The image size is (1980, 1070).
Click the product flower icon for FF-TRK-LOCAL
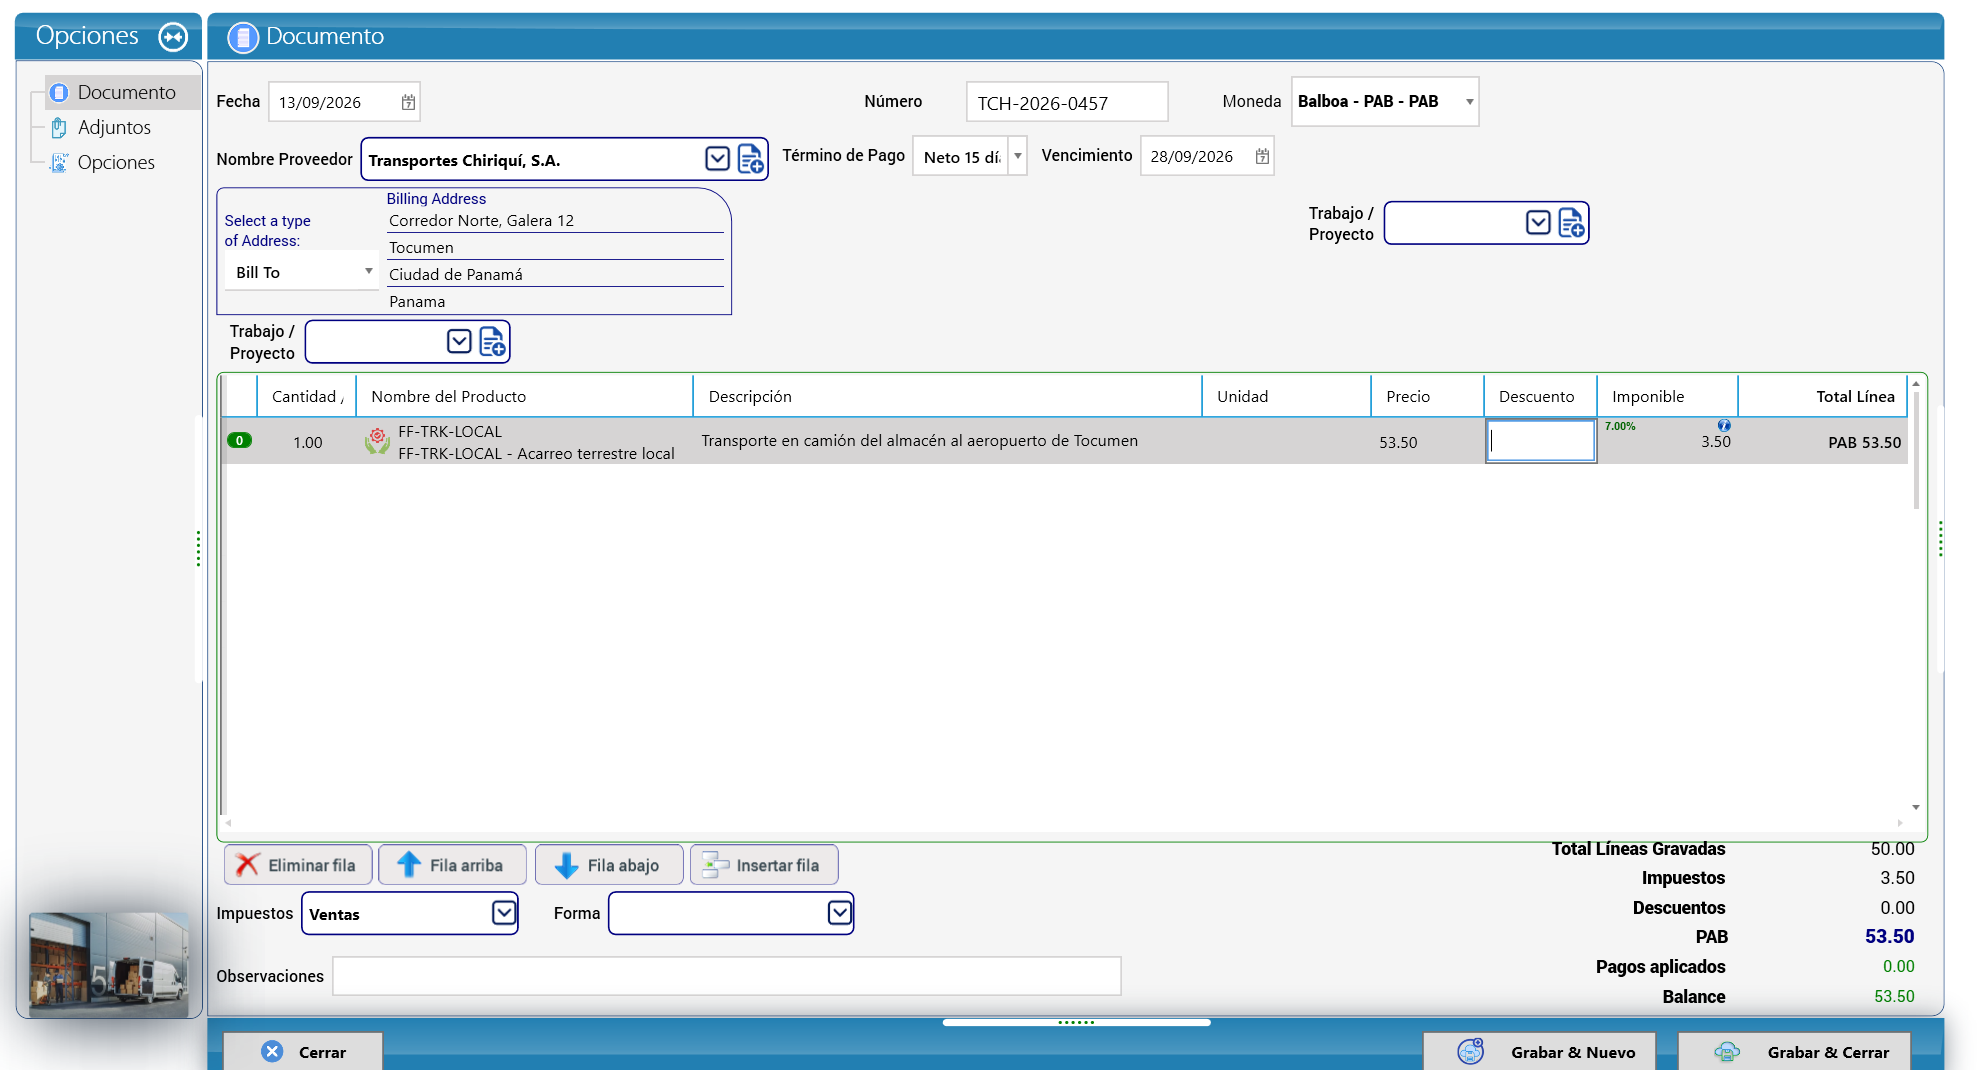[x=377, y=441]
